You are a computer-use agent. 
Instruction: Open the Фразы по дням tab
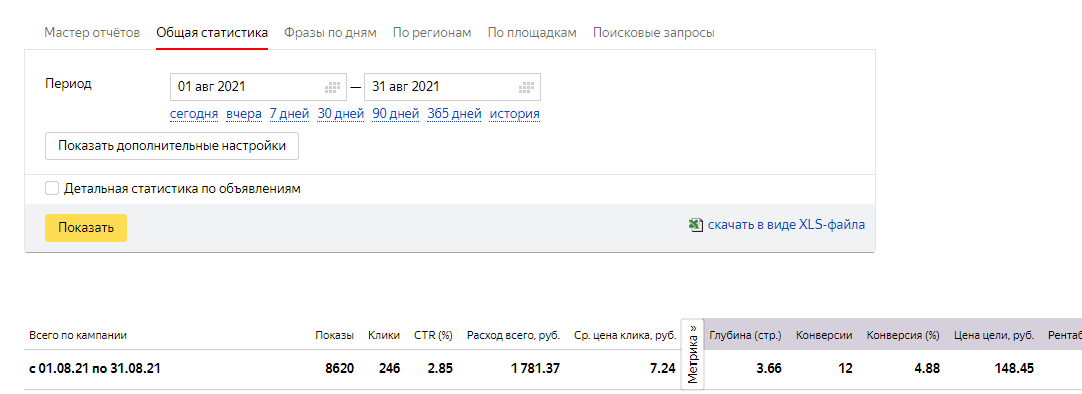(x=331, y=32)
